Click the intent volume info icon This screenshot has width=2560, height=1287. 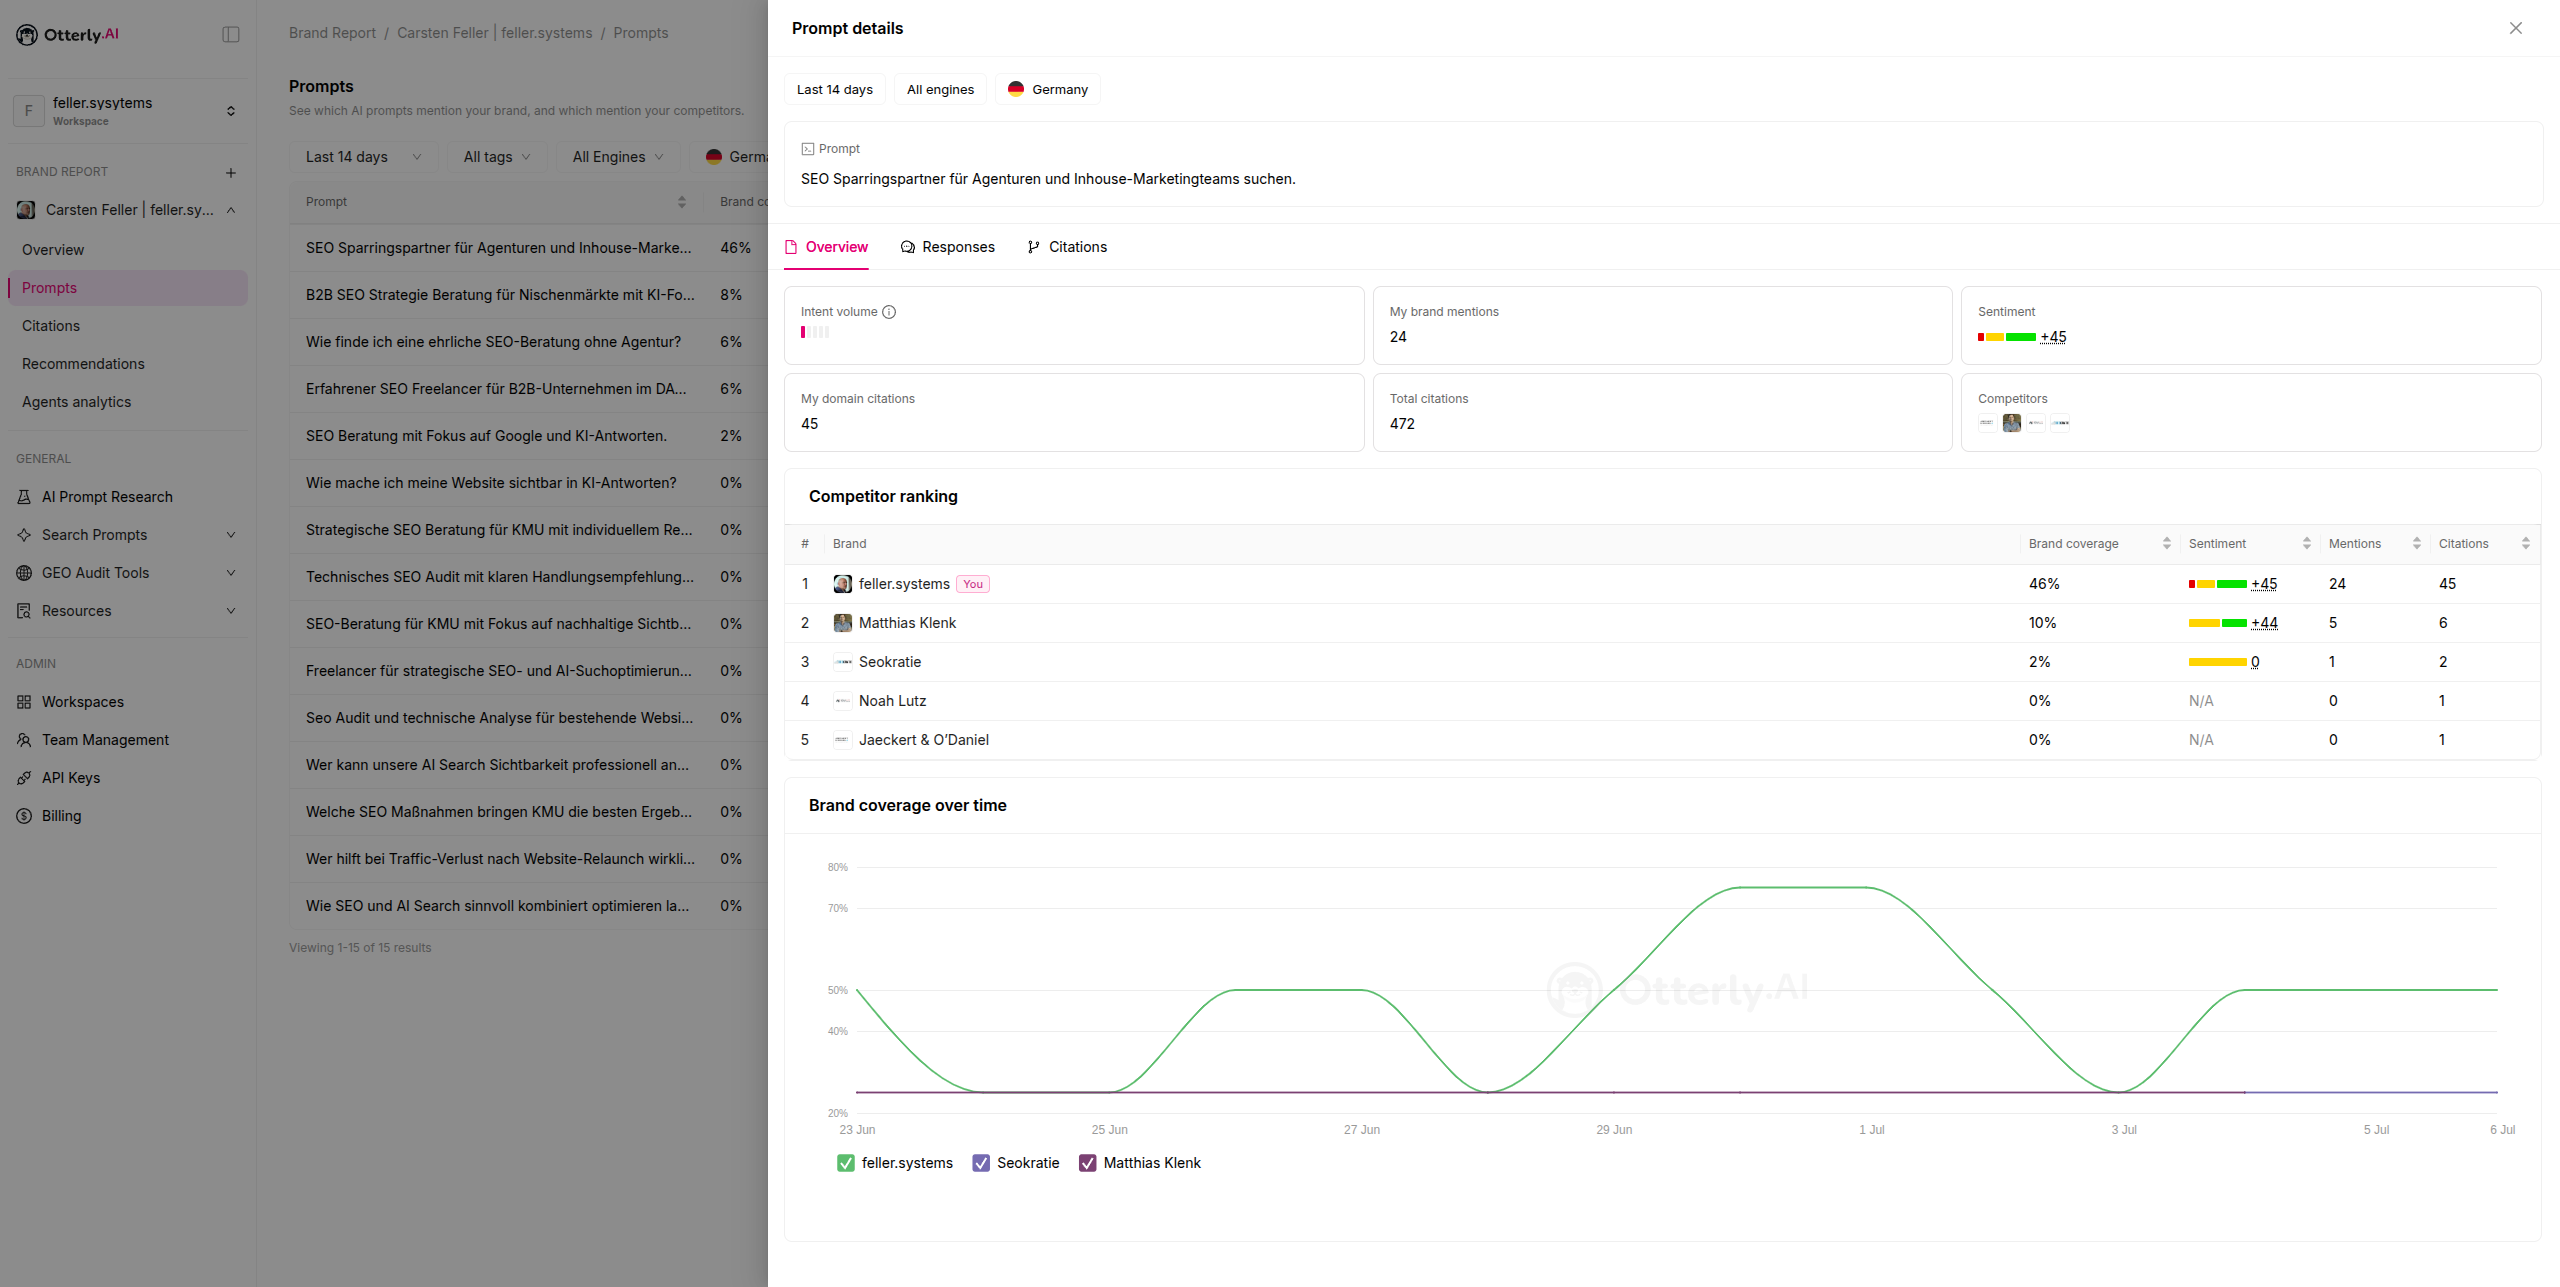tap(889, 312)
